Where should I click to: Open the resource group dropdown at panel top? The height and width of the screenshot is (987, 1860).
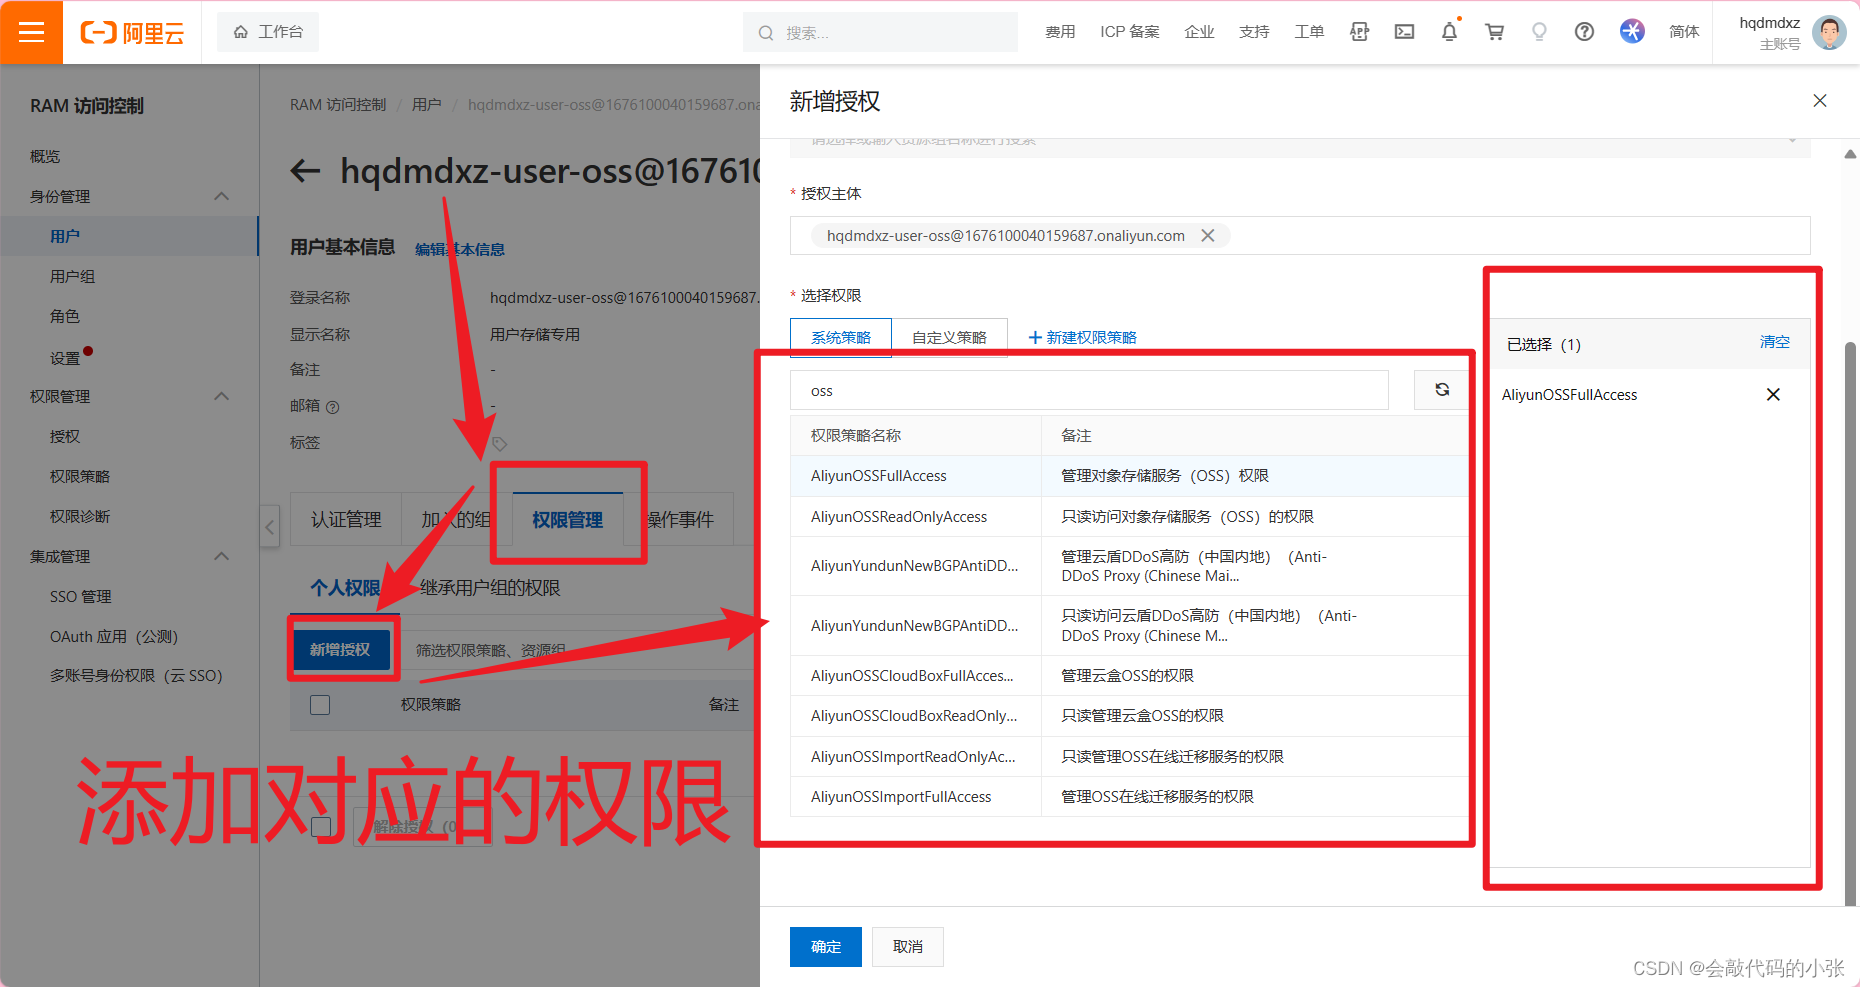click(1300, 145)
